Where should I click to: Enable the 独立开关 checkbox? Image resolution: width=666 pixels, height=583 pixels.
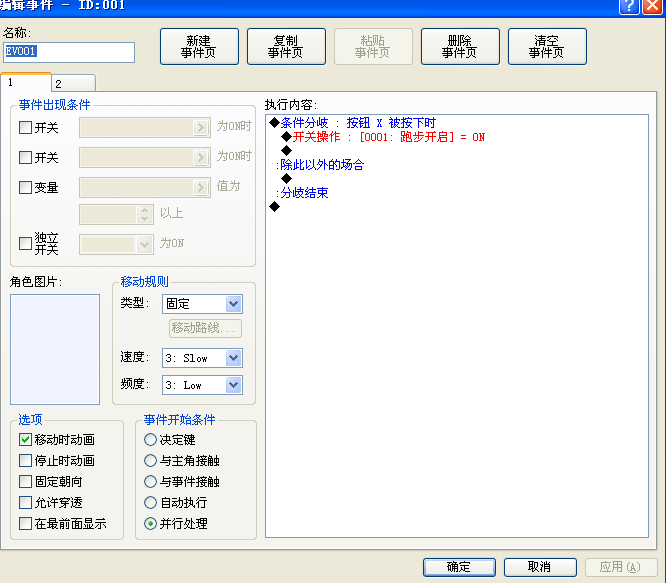pos(25,243)
